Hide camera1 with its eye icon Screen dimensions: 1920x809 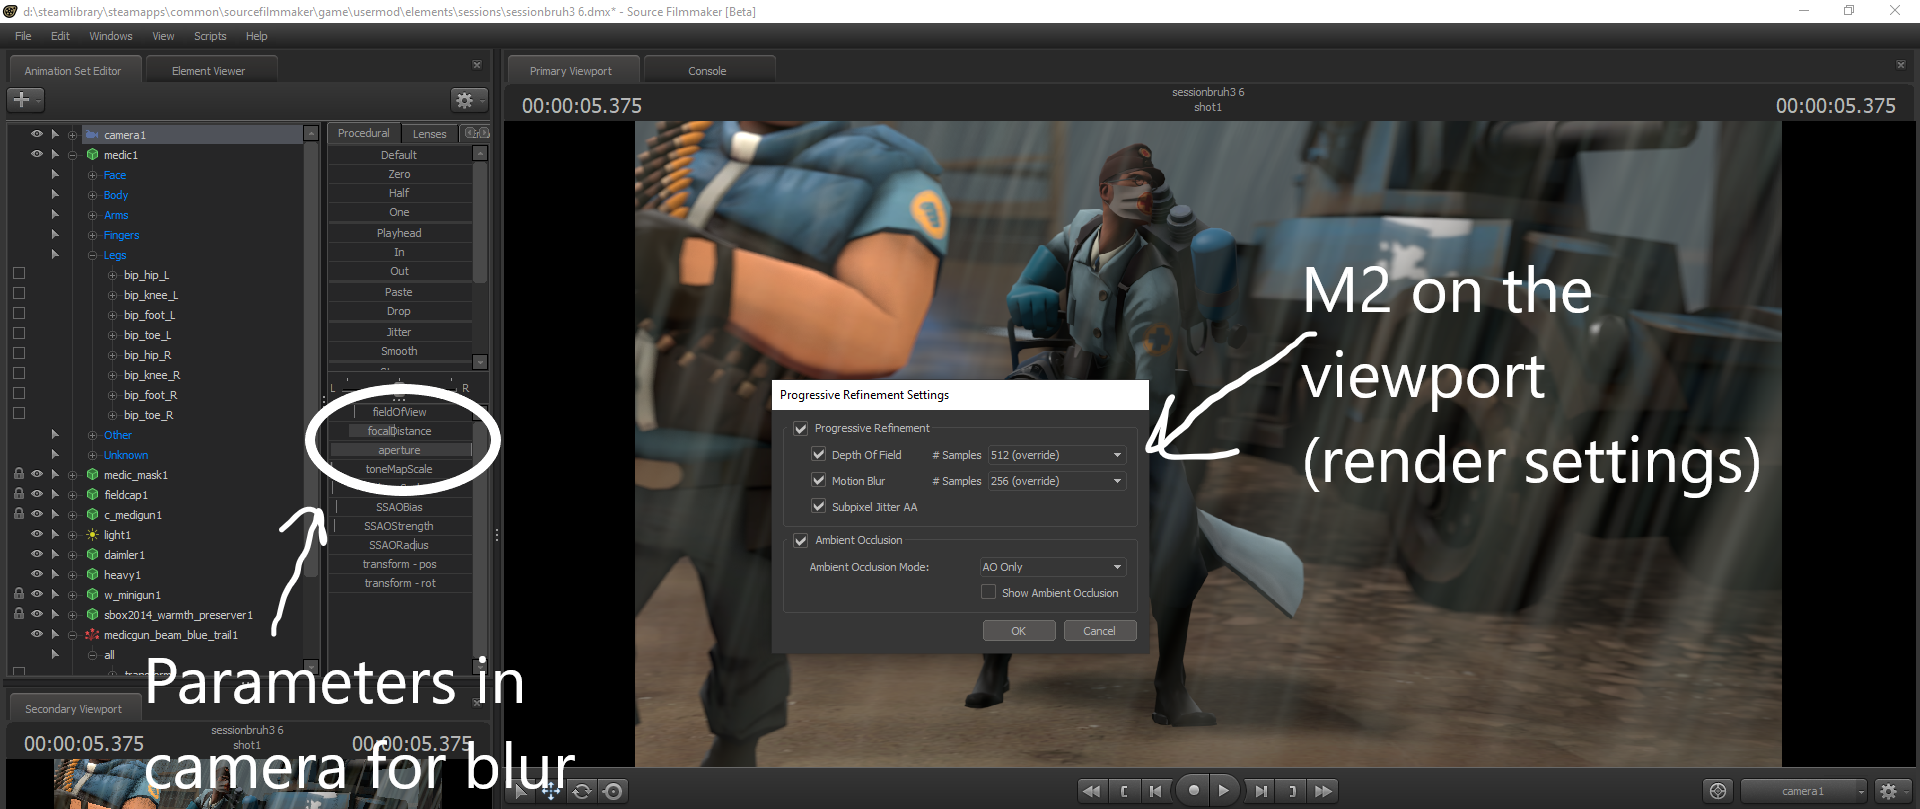tap(37, 134)
